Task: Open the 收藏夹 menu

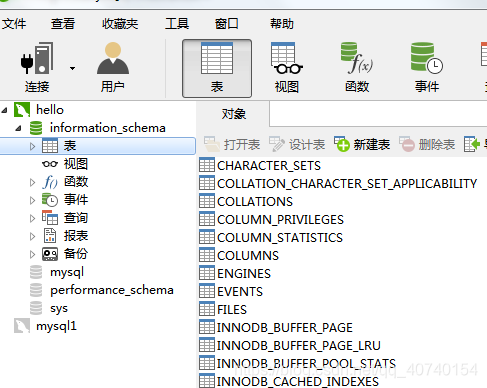Action: pyautogui.click(x=120, y=24)
